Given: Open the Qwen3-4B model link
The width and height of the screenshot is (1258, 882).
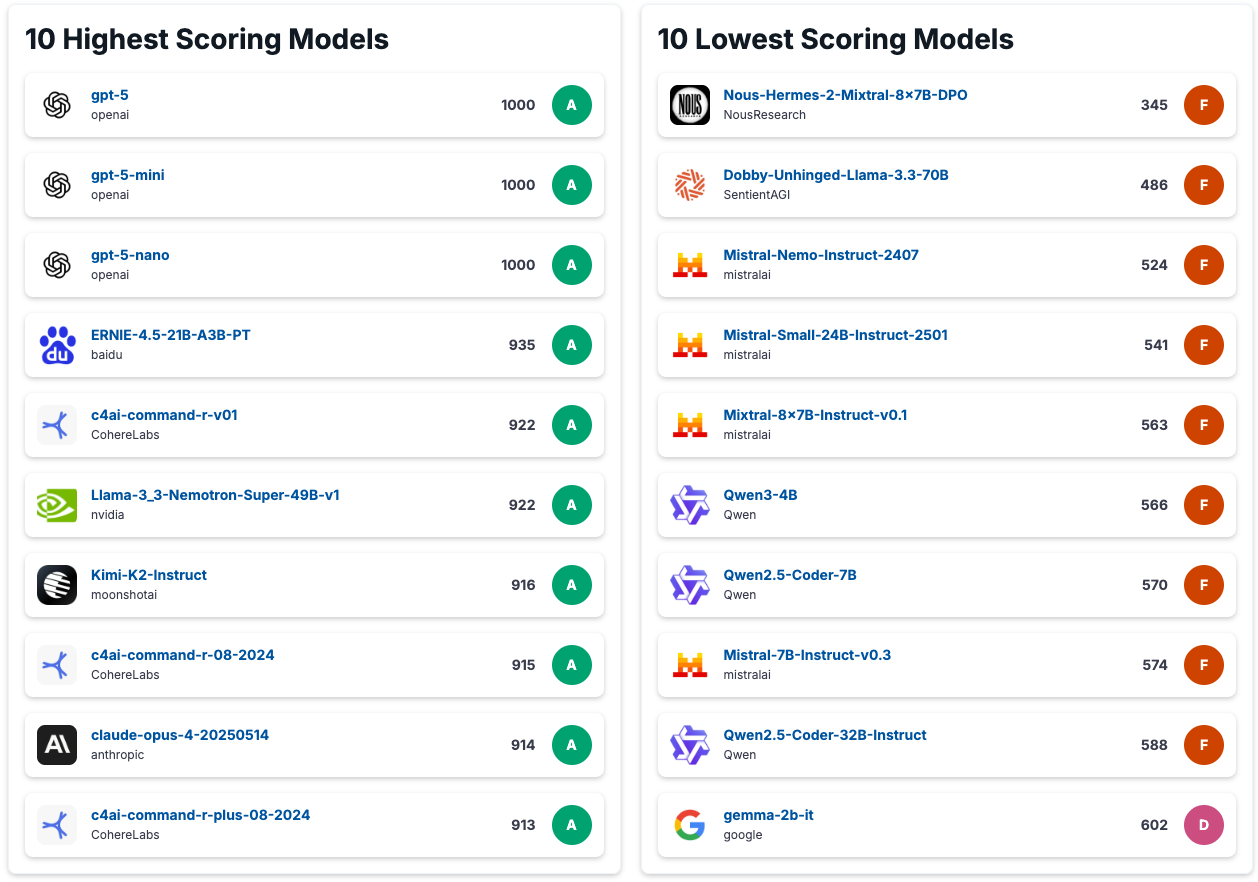Looking at the screenshot, I should (761, 495).
